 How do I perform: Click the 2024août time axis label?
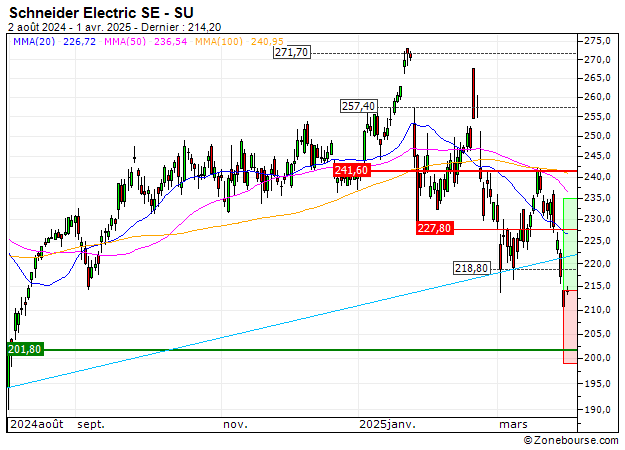[37, 424]
